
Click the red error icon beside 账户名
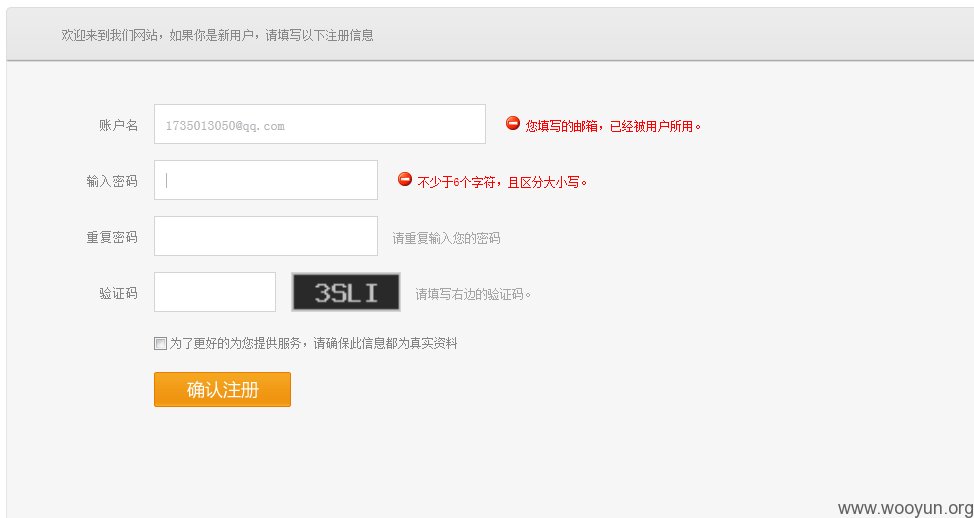[x=512, y=124]
